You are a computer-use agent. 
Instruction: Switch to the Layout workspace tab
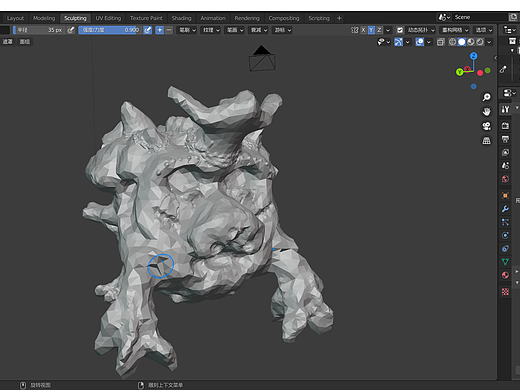tap(15, 18)
